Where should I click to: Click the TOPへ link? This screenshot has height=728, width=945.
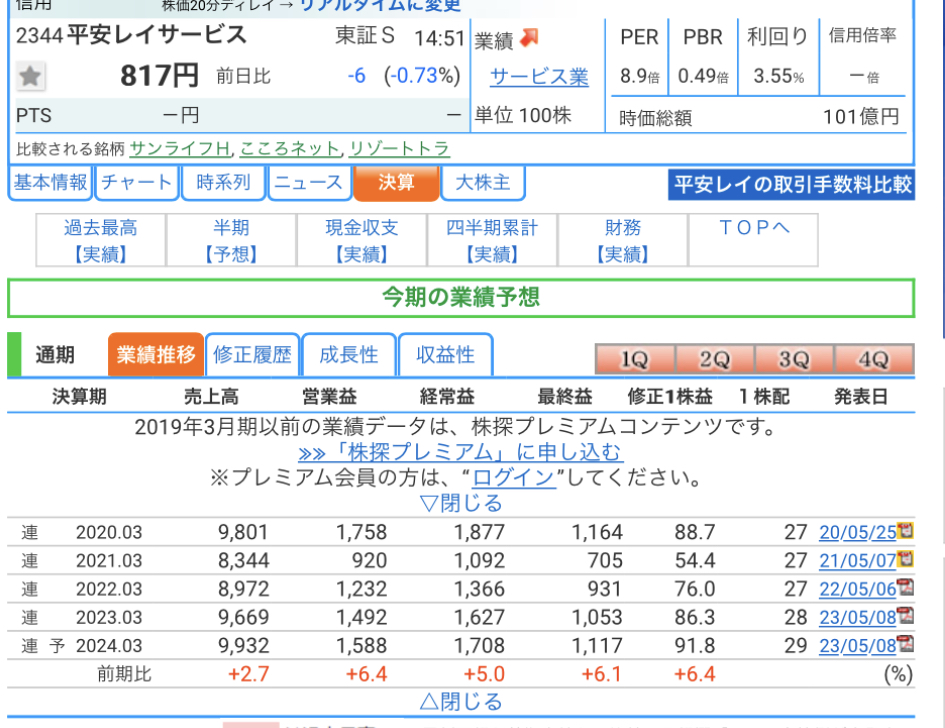[754, 228]
